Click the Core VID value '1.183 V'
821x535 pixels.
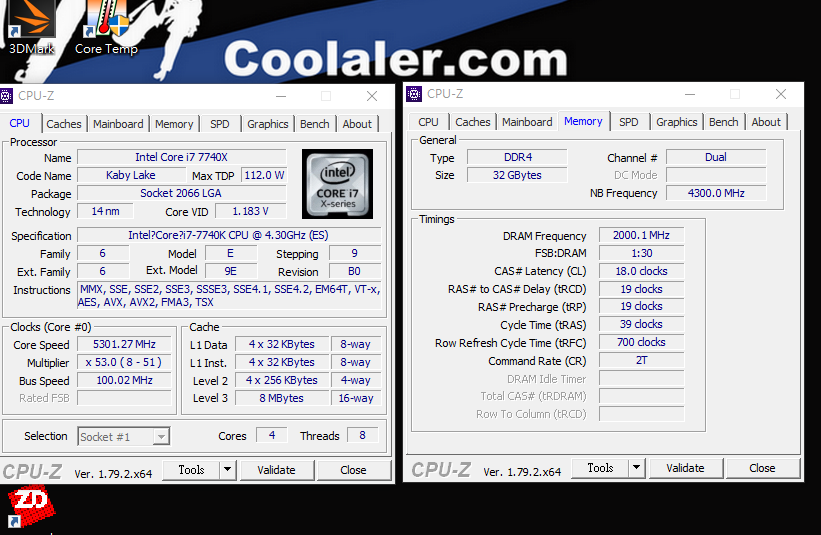[x=251, y=211]
